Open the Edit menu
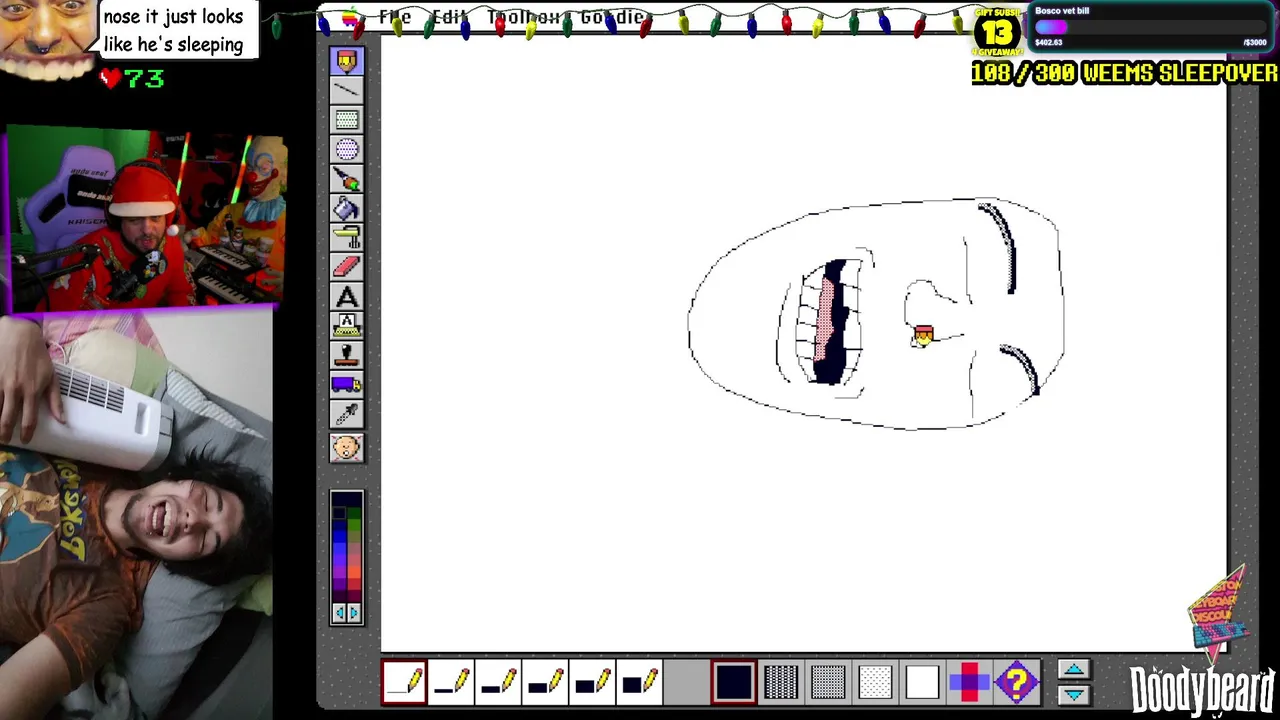Viewport: 1280px width, 720px height. pos(450,18)
